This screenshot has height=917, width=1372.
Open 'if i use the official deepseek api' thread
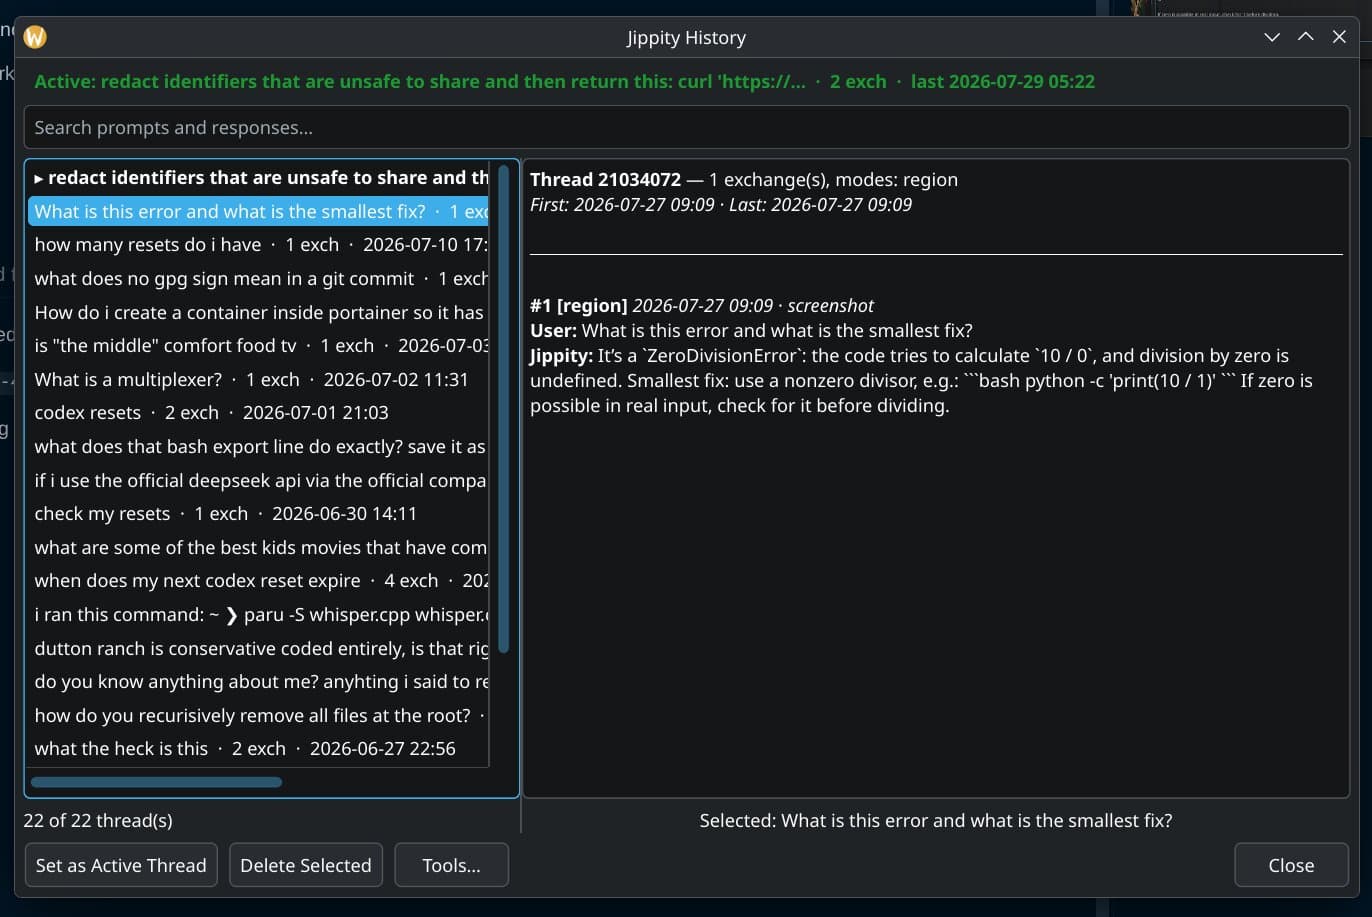point(258,480)
